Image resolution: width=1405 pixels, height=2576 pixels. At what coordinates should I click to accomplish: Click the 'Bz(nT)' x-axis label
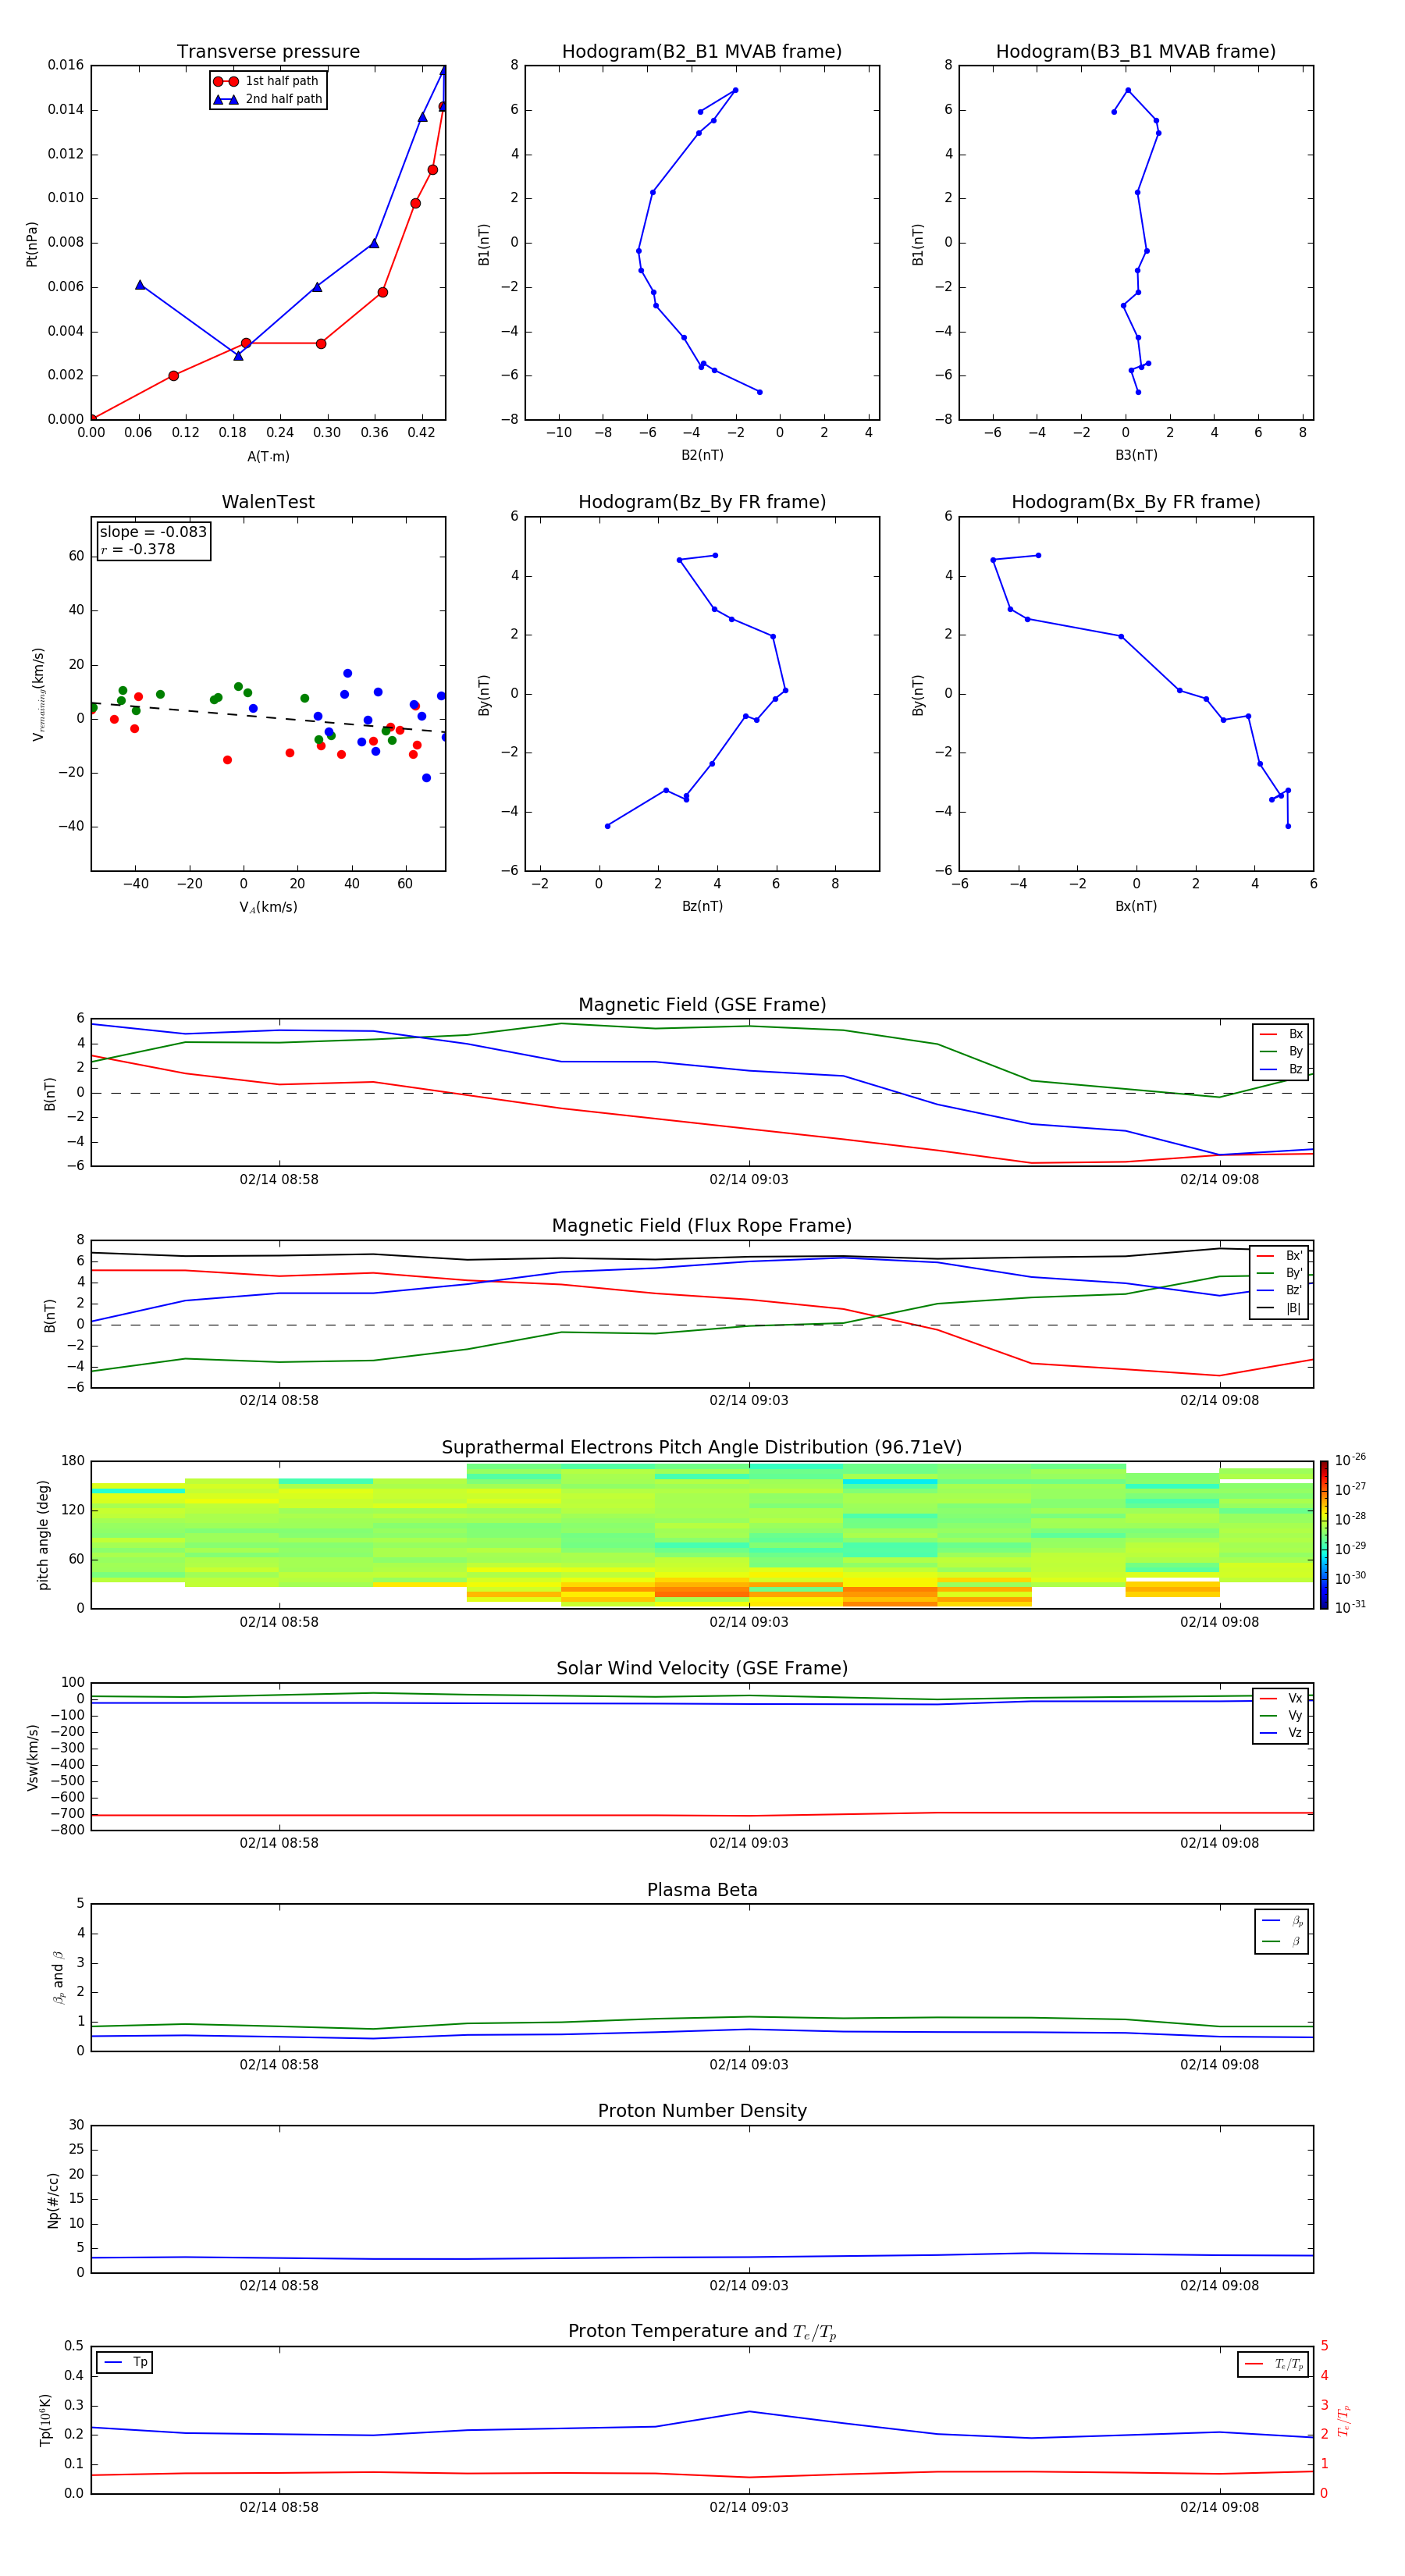[702, 906]
